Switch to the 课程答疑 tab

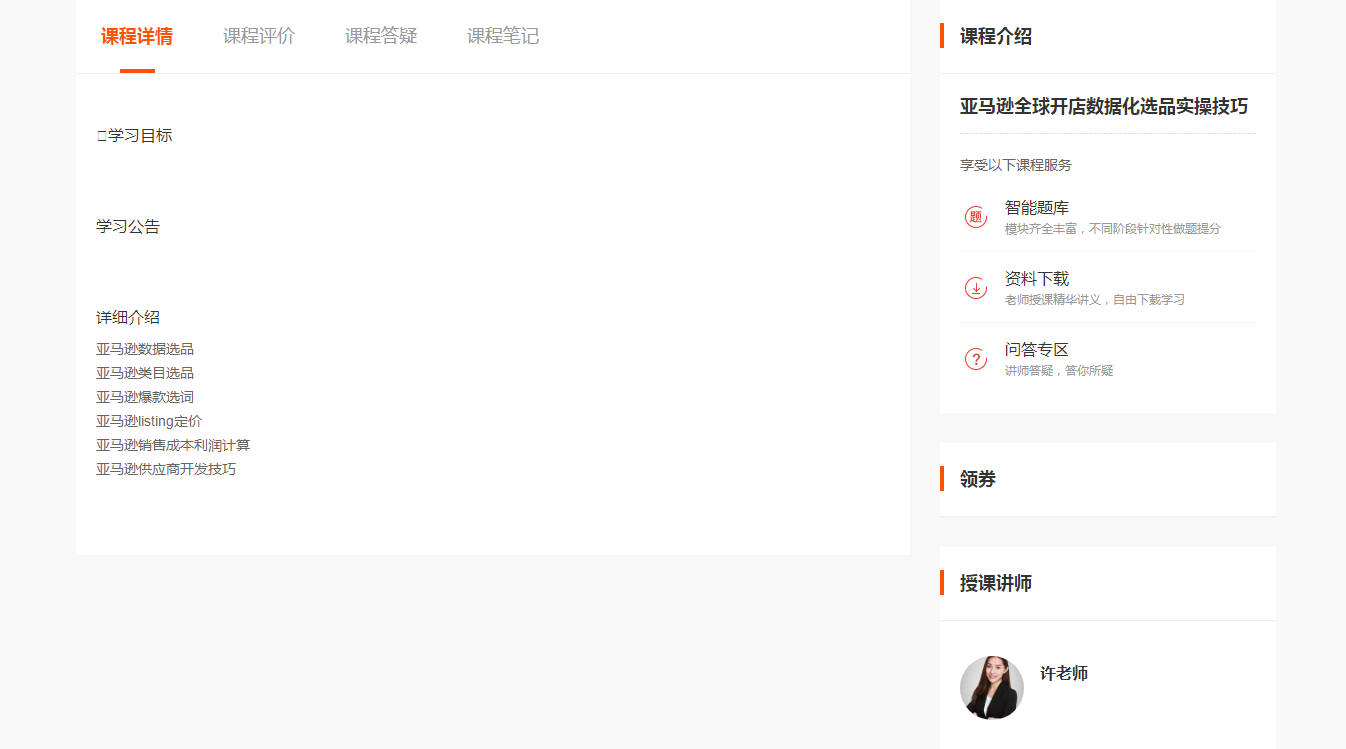point(381,37)
